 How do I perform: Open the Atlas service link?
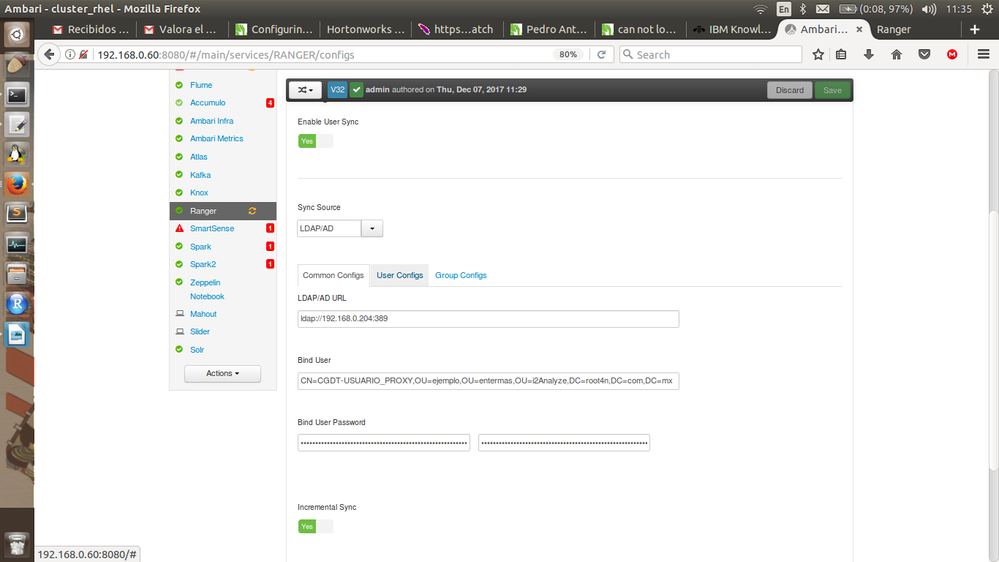click(x=198, y=157)
